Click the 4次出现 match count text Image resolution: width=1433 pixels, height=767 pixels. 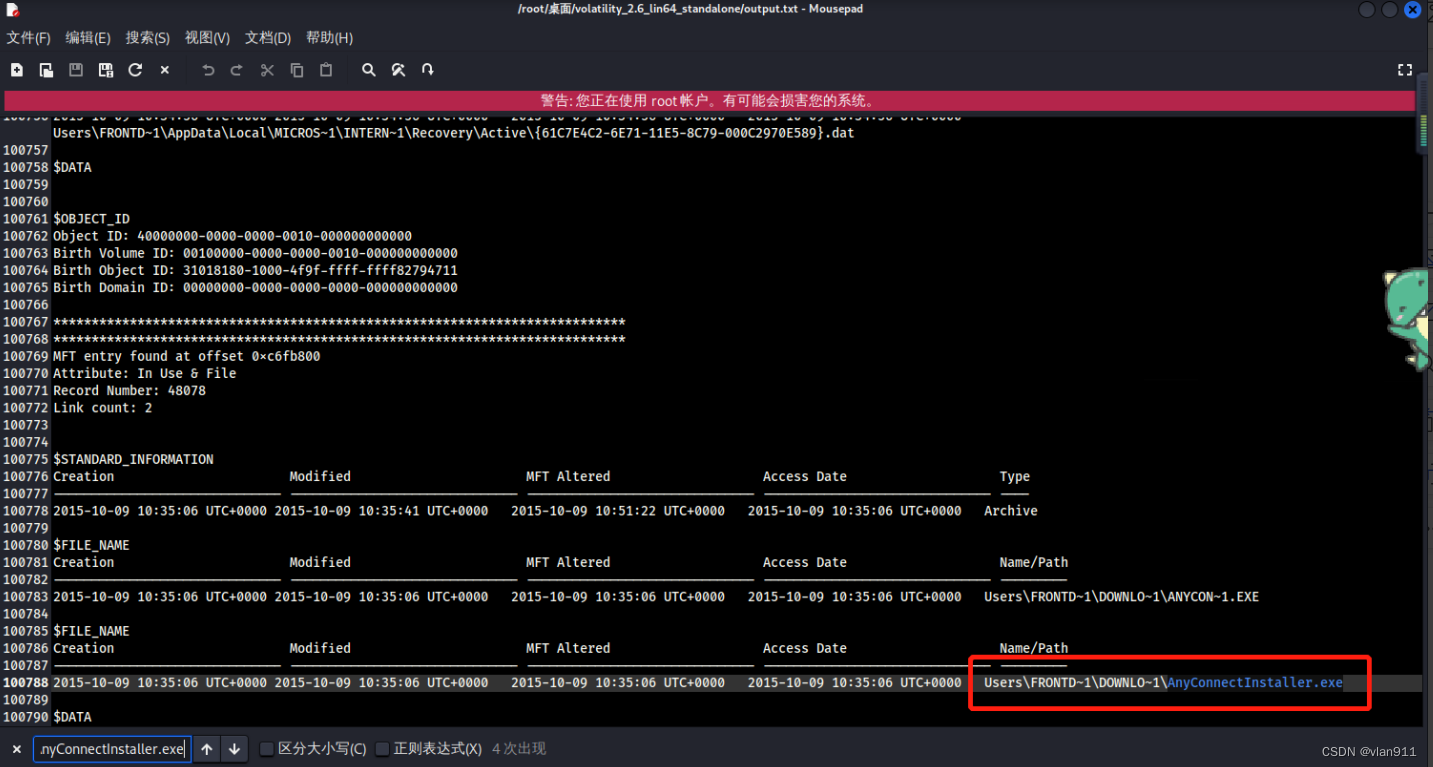pos(519,749)
